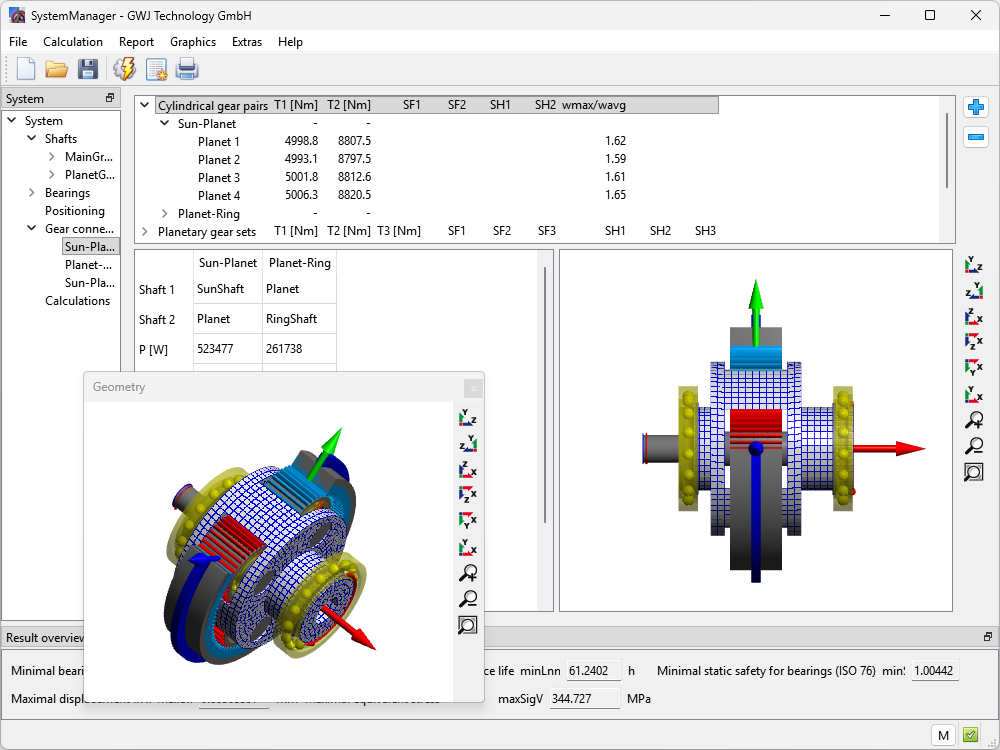Save using the floppy disk icon
The image size is (1000, 750).
(88, 69)
